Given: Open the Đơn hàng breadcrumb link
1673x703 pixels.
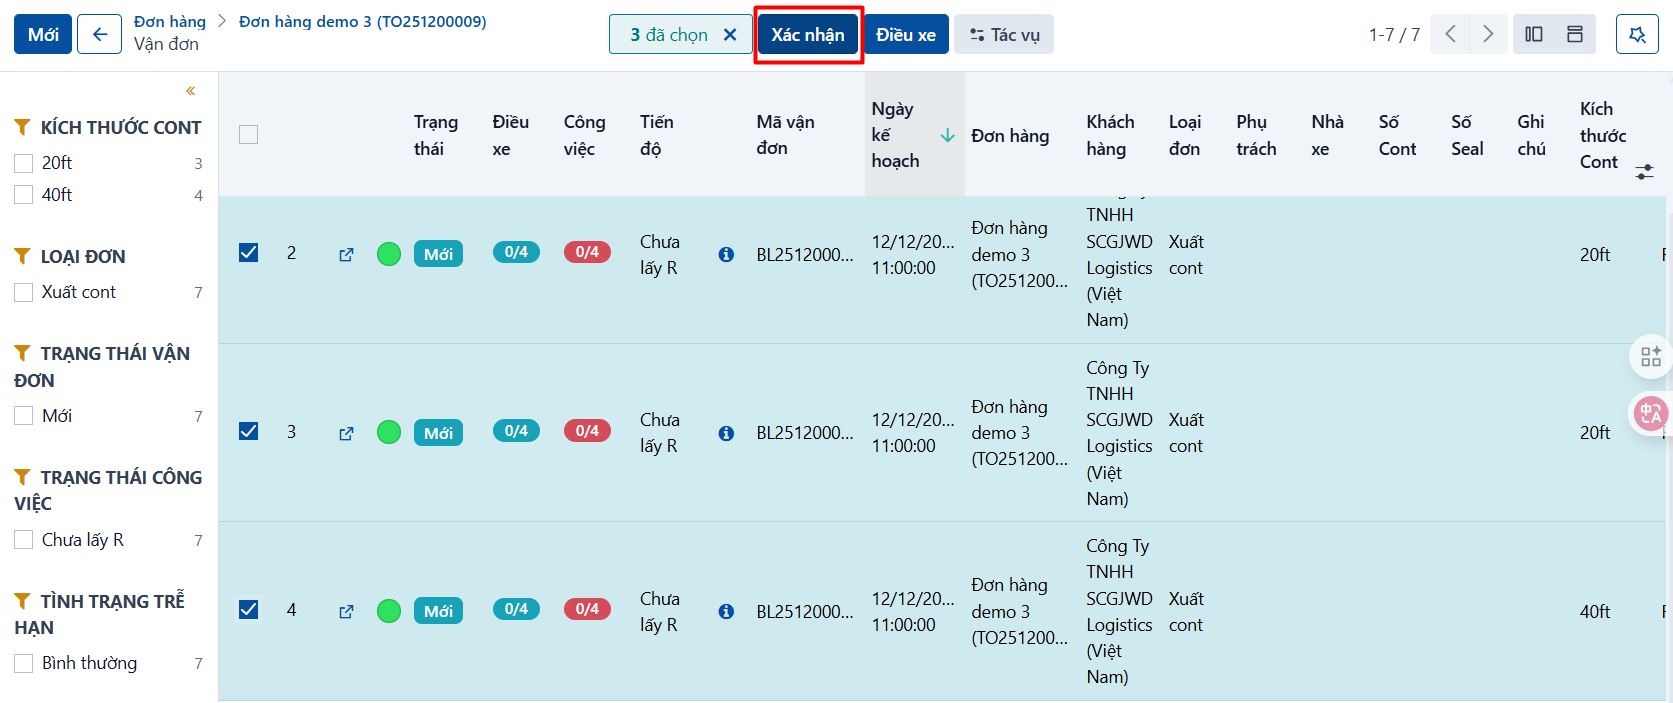Looking at the screenshot, I should point(170,21).
